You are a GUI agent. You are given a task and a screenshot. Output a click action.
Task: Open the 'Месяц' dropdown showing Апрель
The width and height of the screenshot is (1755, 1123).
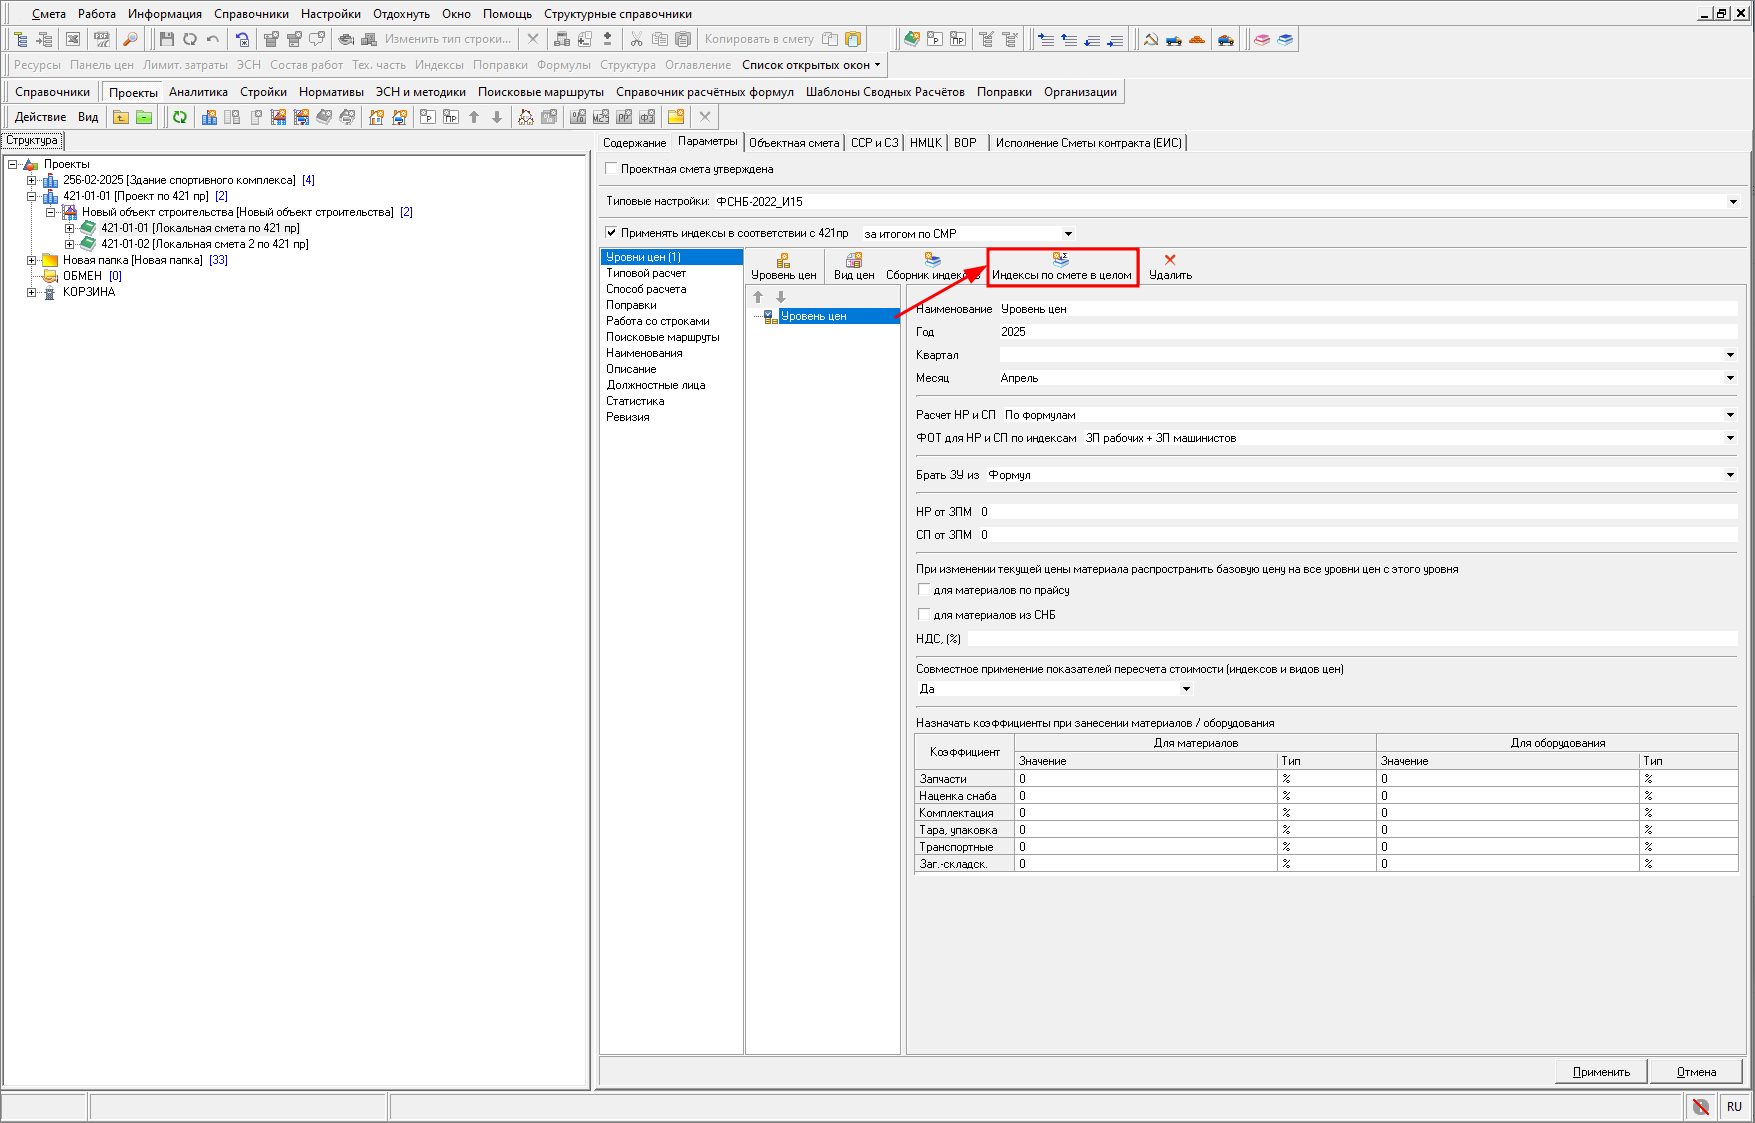1730,378
